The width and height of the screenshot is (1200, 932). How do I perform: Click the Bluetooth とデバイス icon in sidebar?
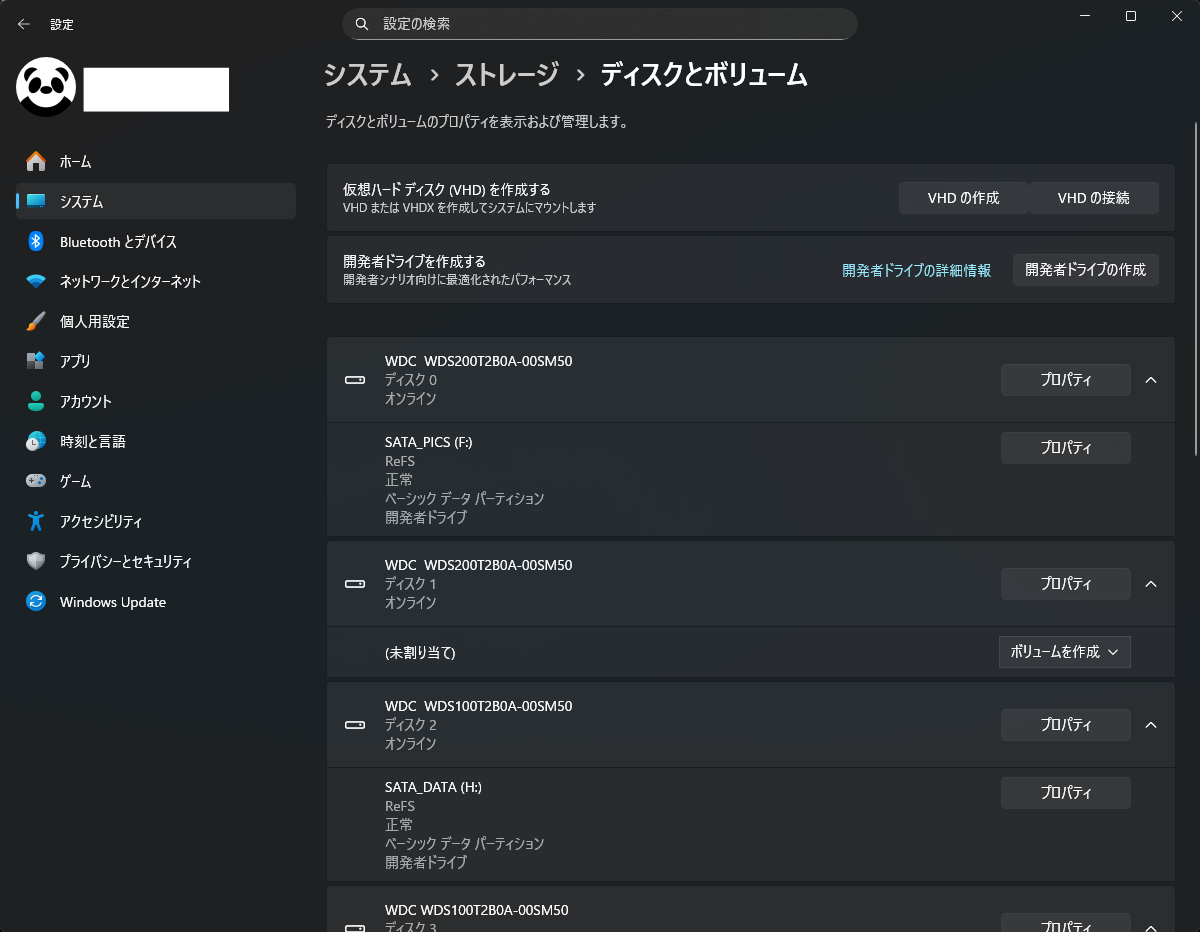tap(36, 241)
